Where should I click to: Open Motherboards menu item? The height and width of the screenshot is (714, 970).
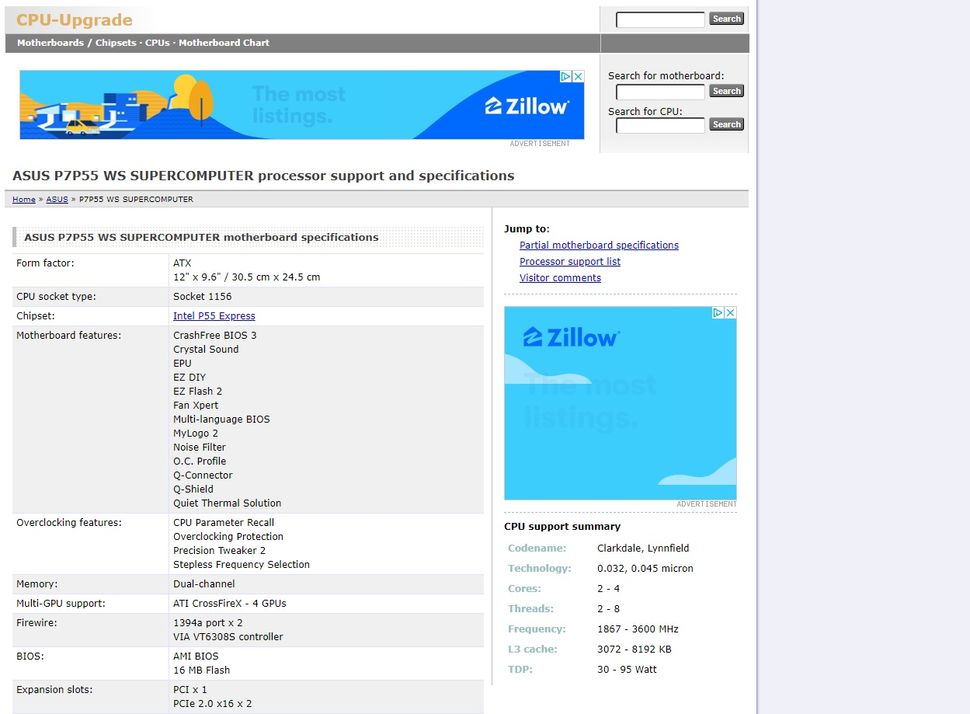click(50, 43)
